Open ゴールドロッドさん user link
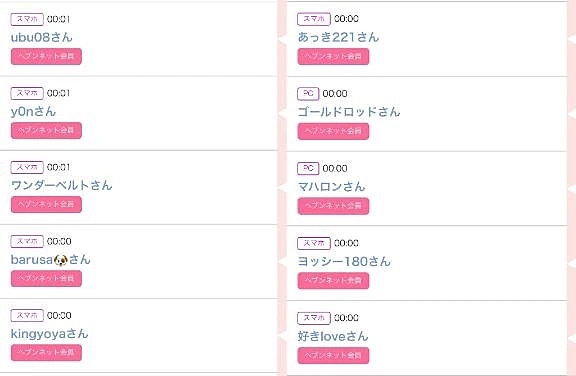 (349, 112)
